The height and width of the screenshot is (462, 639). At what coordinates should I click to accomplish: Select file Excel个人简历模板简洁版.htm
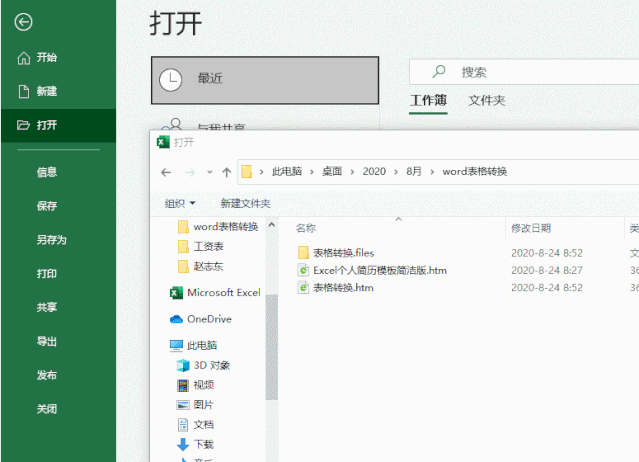point(372,271)
